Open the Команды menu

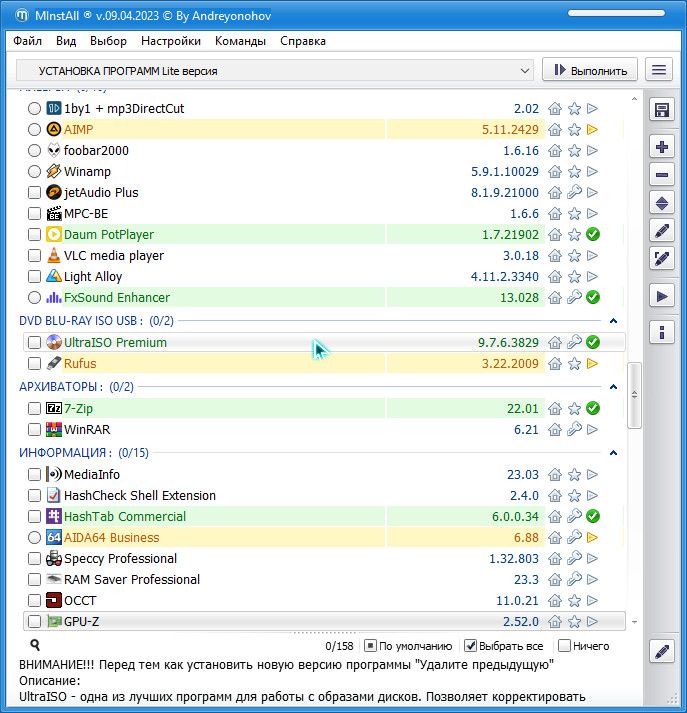tap(240, 41)
